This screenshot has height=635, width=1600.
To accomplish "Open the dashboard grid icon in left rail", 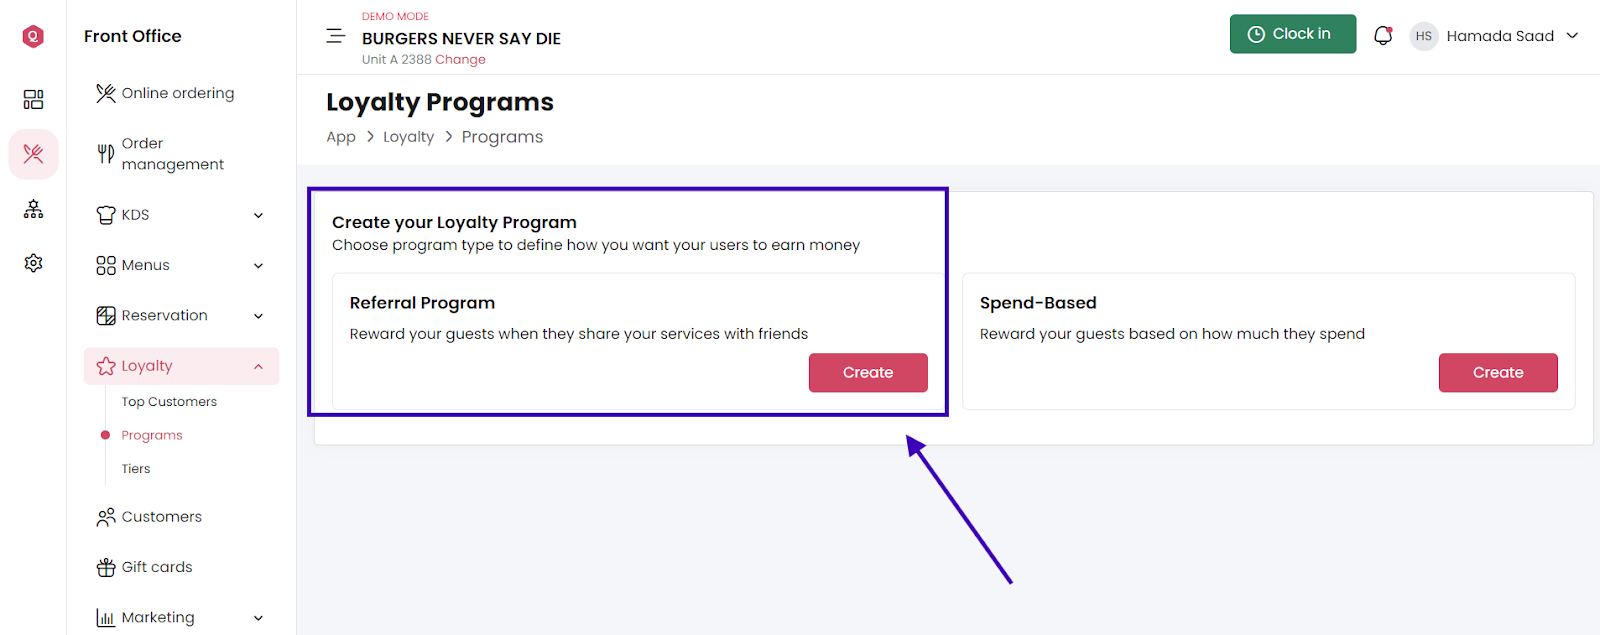I will [33, 99].
